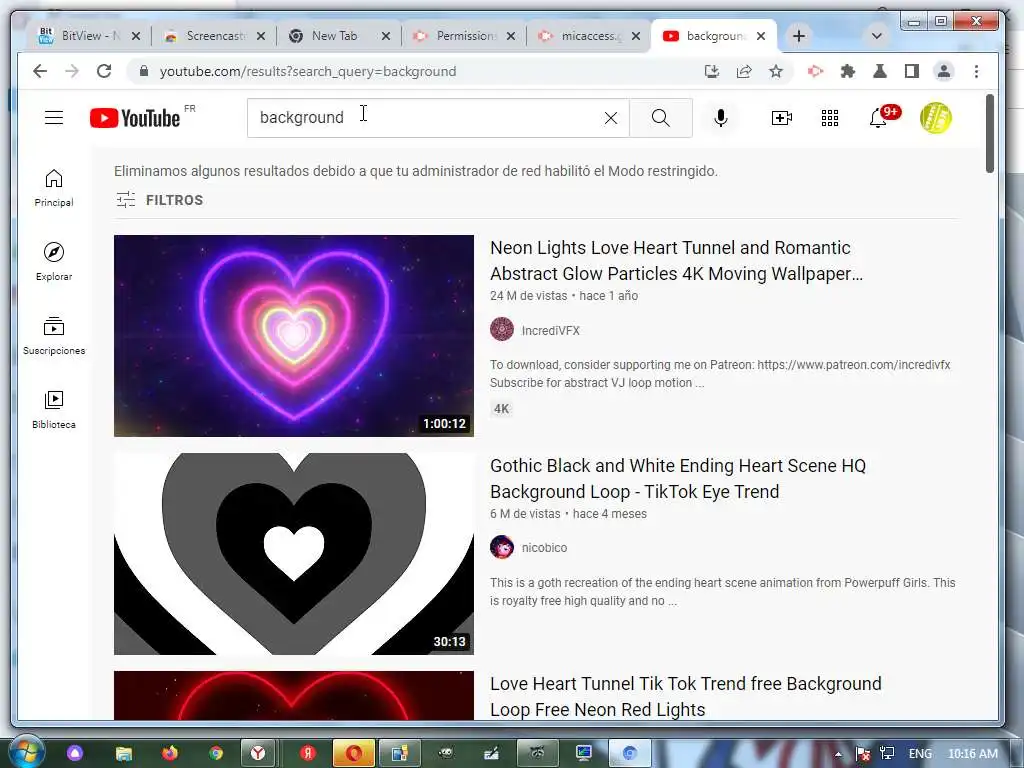Open Love Heart Tunnel Tik Tok title
The width and height of the screenshot is (1024, 768).
[686, 697]
